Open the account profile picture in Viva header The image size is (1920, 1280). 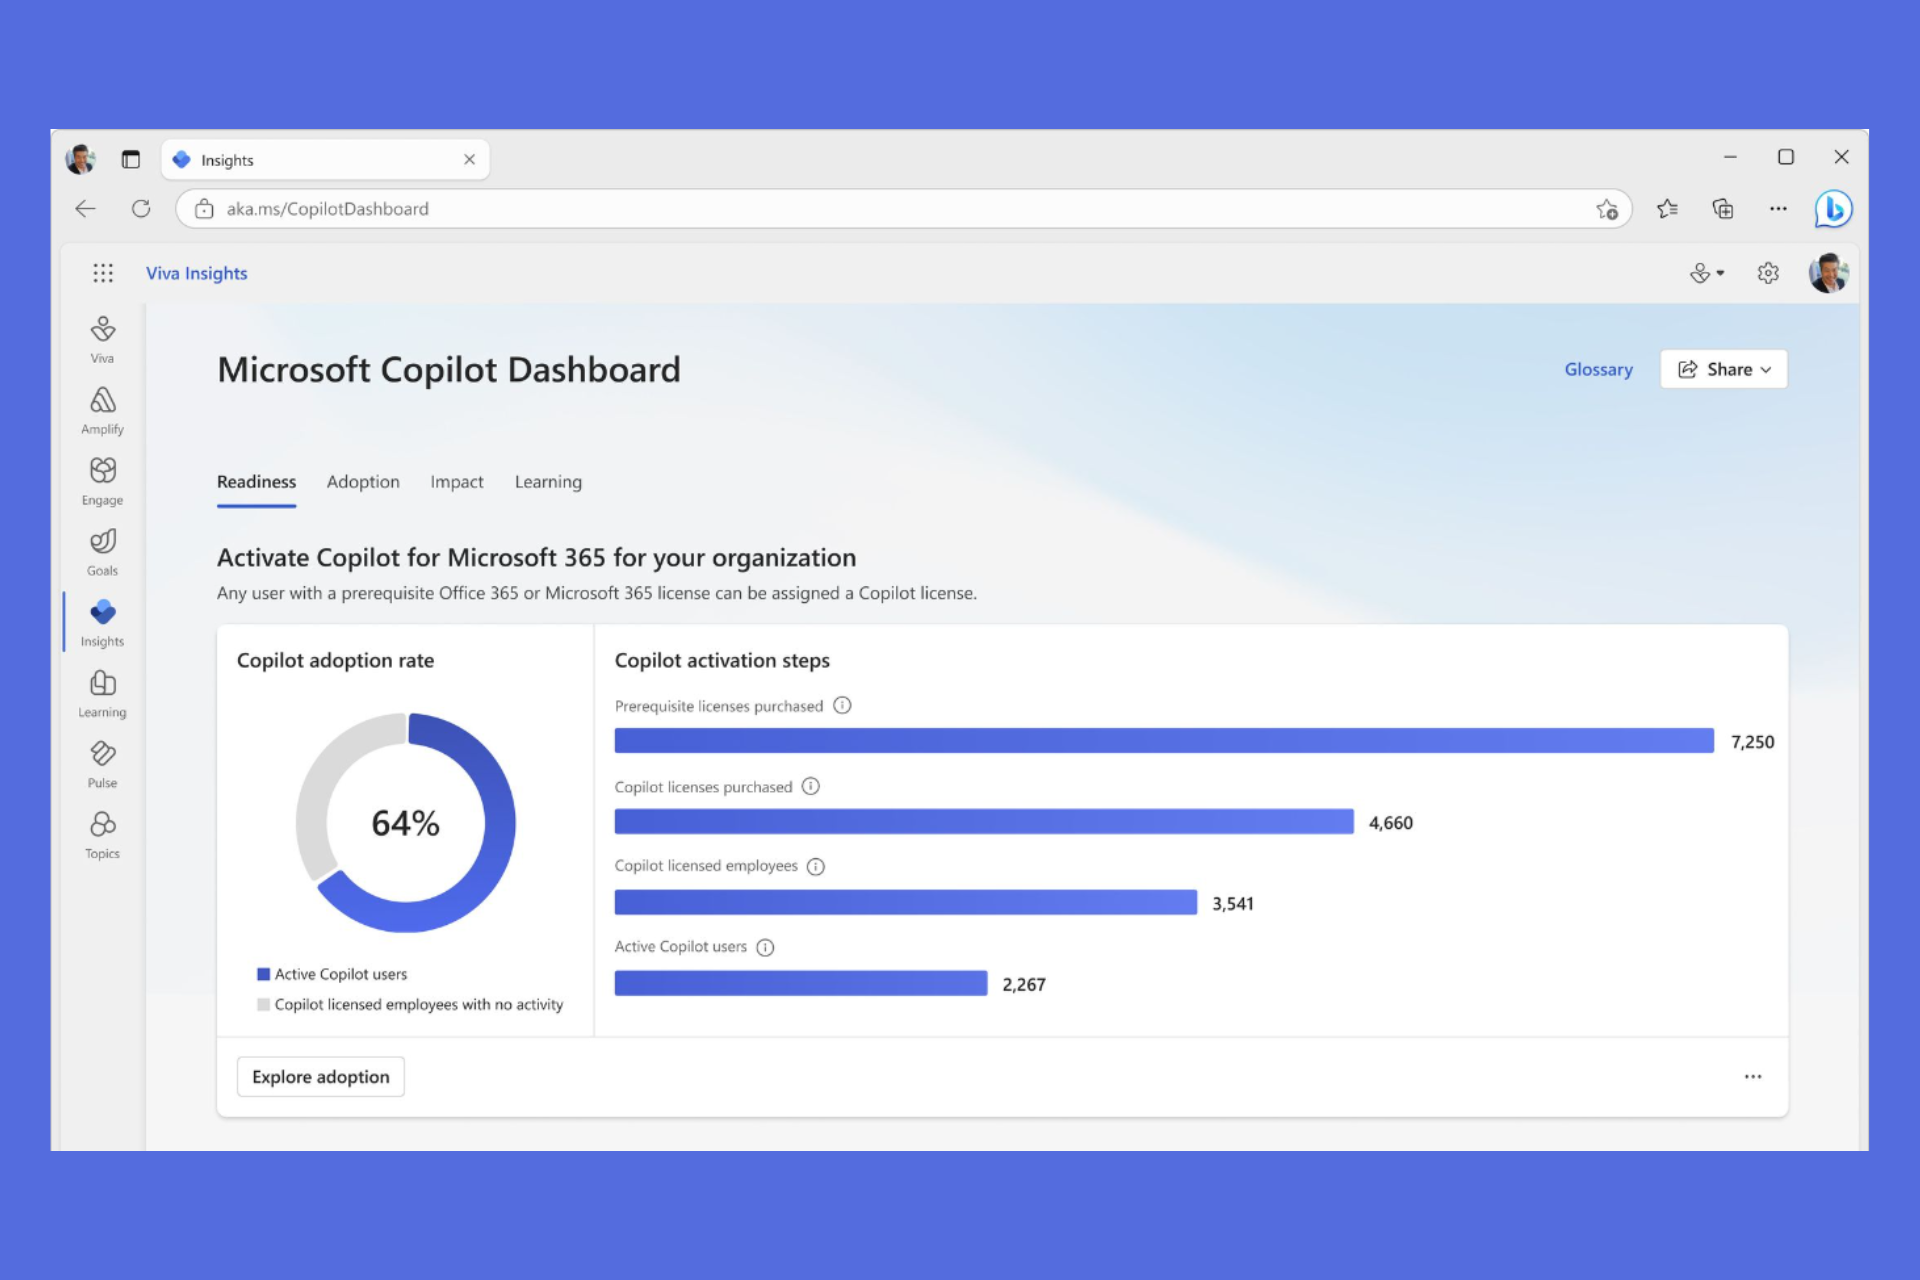point(1828,273)
